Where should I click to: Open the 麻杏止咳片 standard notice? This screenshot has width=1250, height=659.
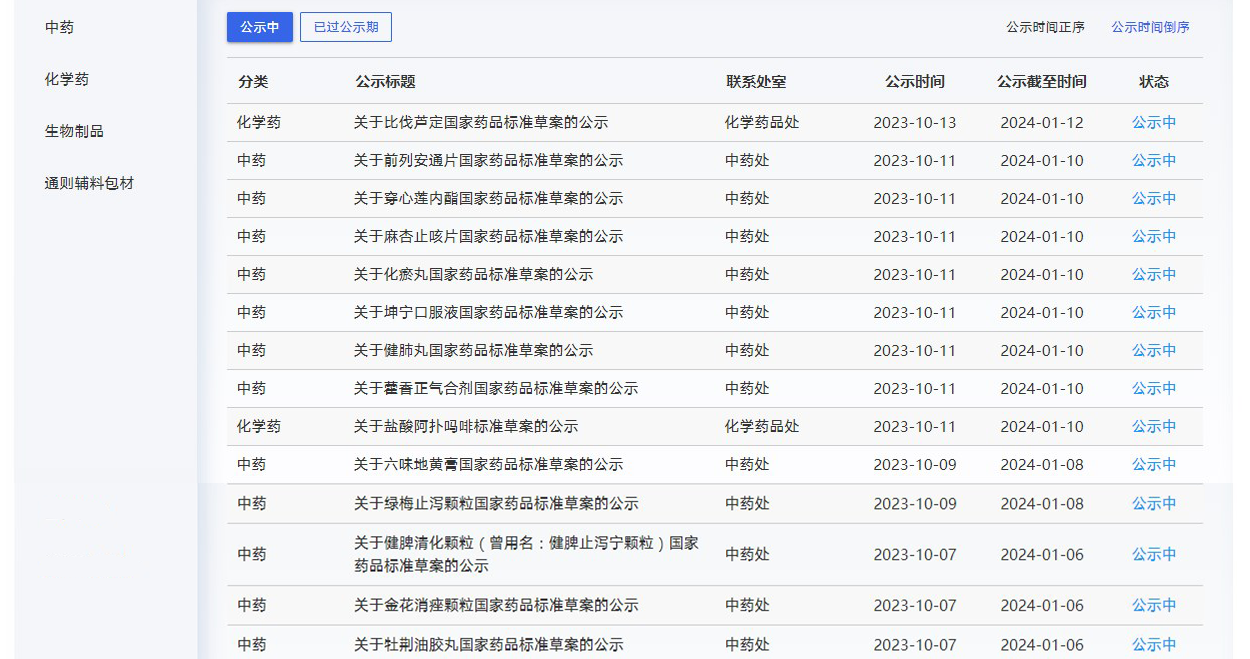(x=487, y=237)
